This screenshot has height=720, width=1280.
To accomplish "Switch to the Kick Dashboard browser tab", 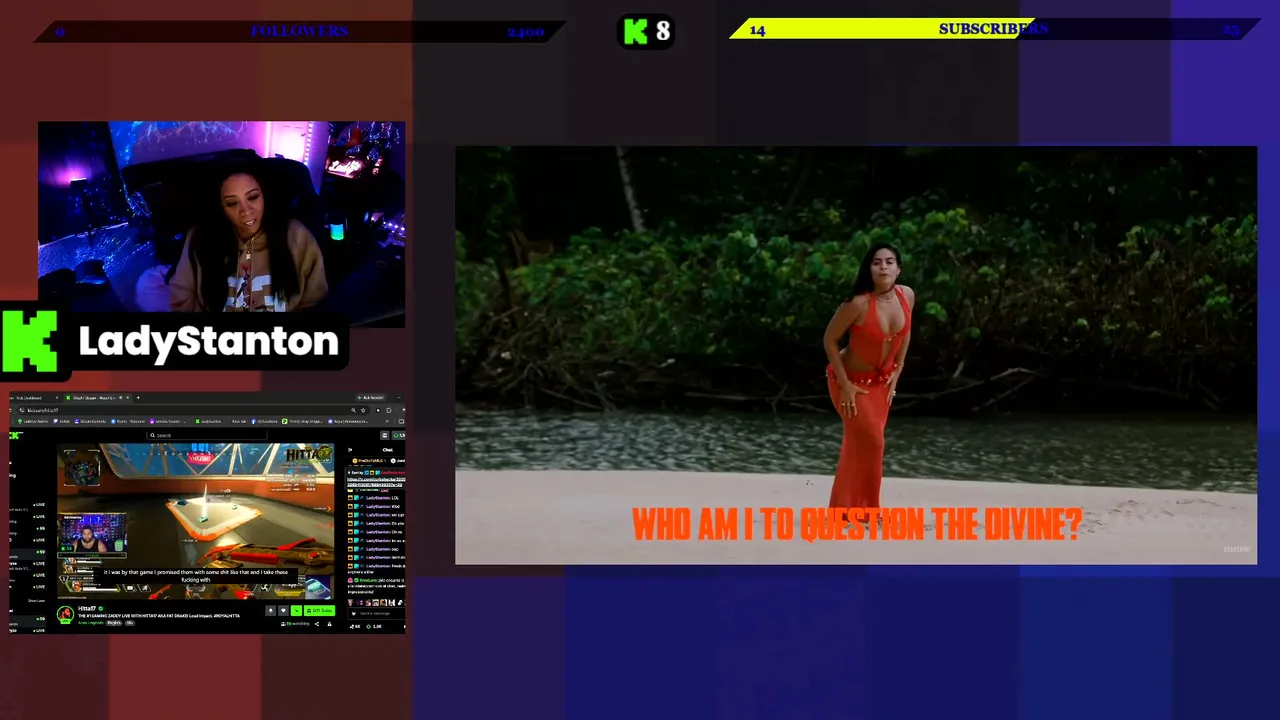I will [32, 398].
